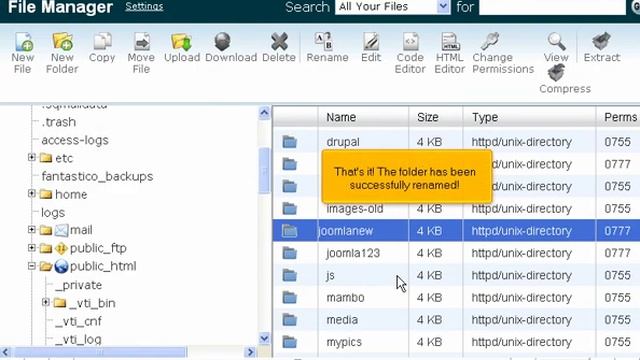Image resolution: width=640 pixels, height=360 pixels.
Task: Select the mypics folder name
Action: click(x=344, y=342)
